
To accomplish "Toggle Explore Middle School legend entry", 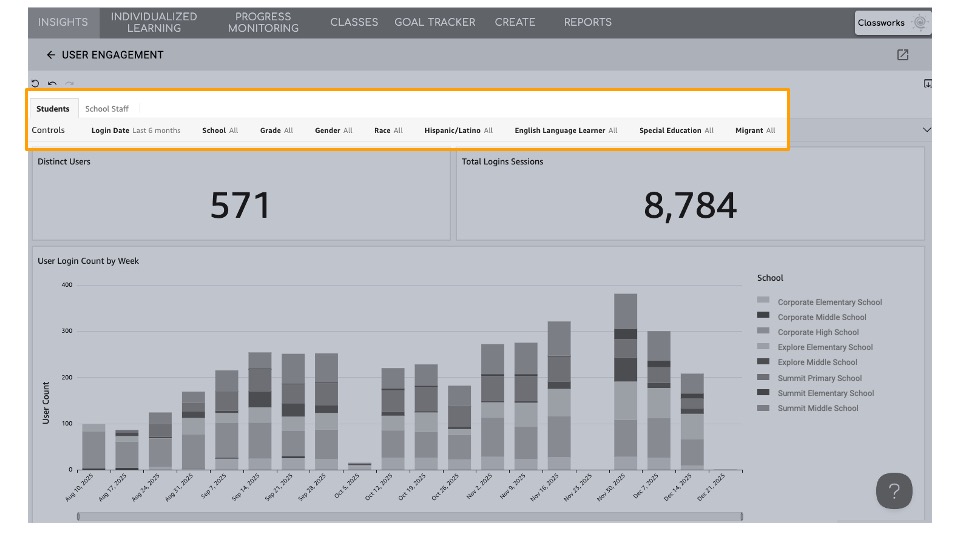I will (x=817, y=362).
